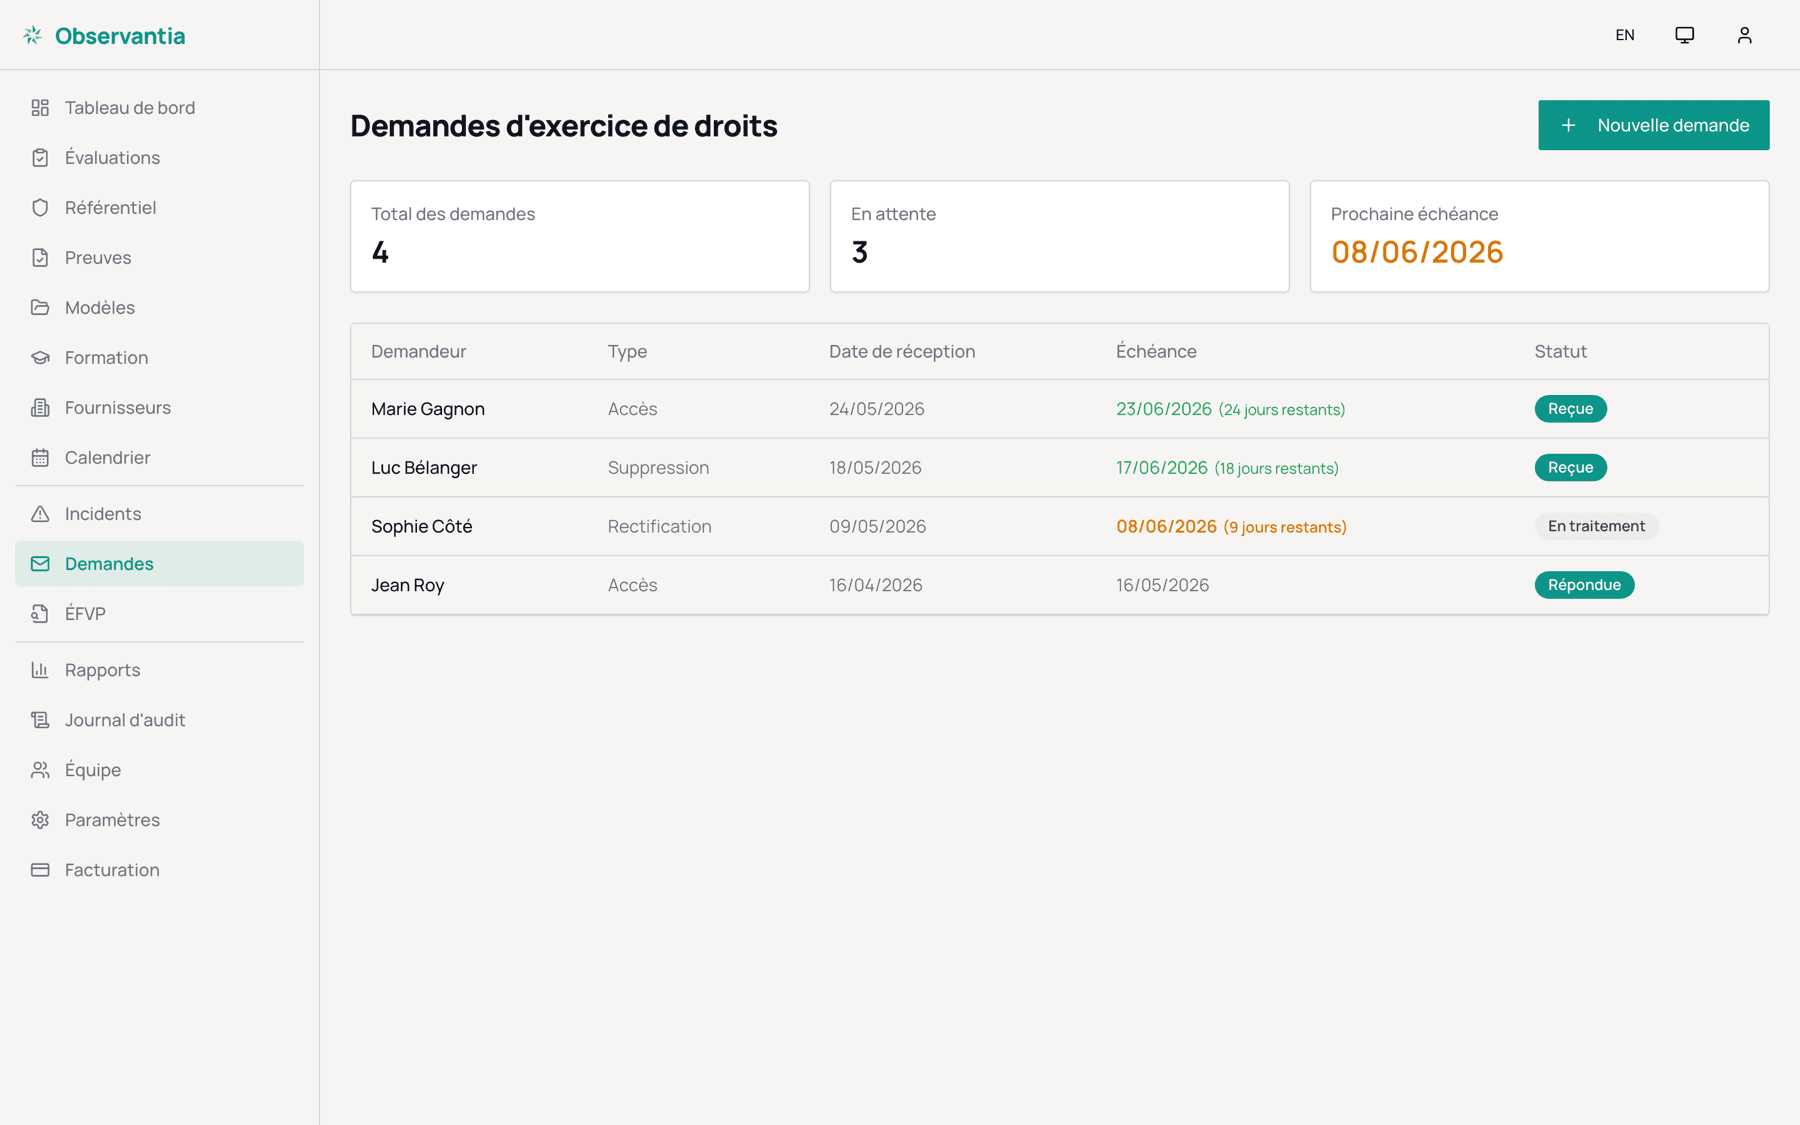Open Jean Roy request row

point(1060,585)
